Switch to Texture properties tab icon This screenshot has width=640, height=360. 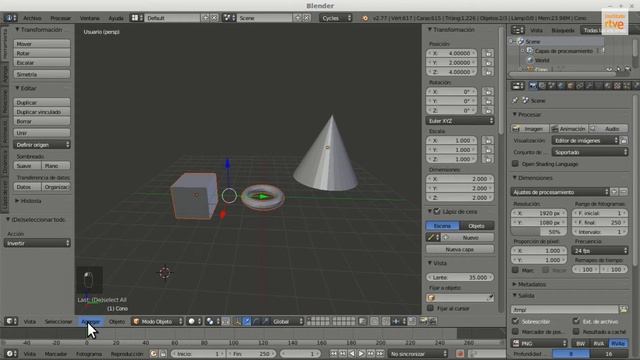[x=617, y=86]
